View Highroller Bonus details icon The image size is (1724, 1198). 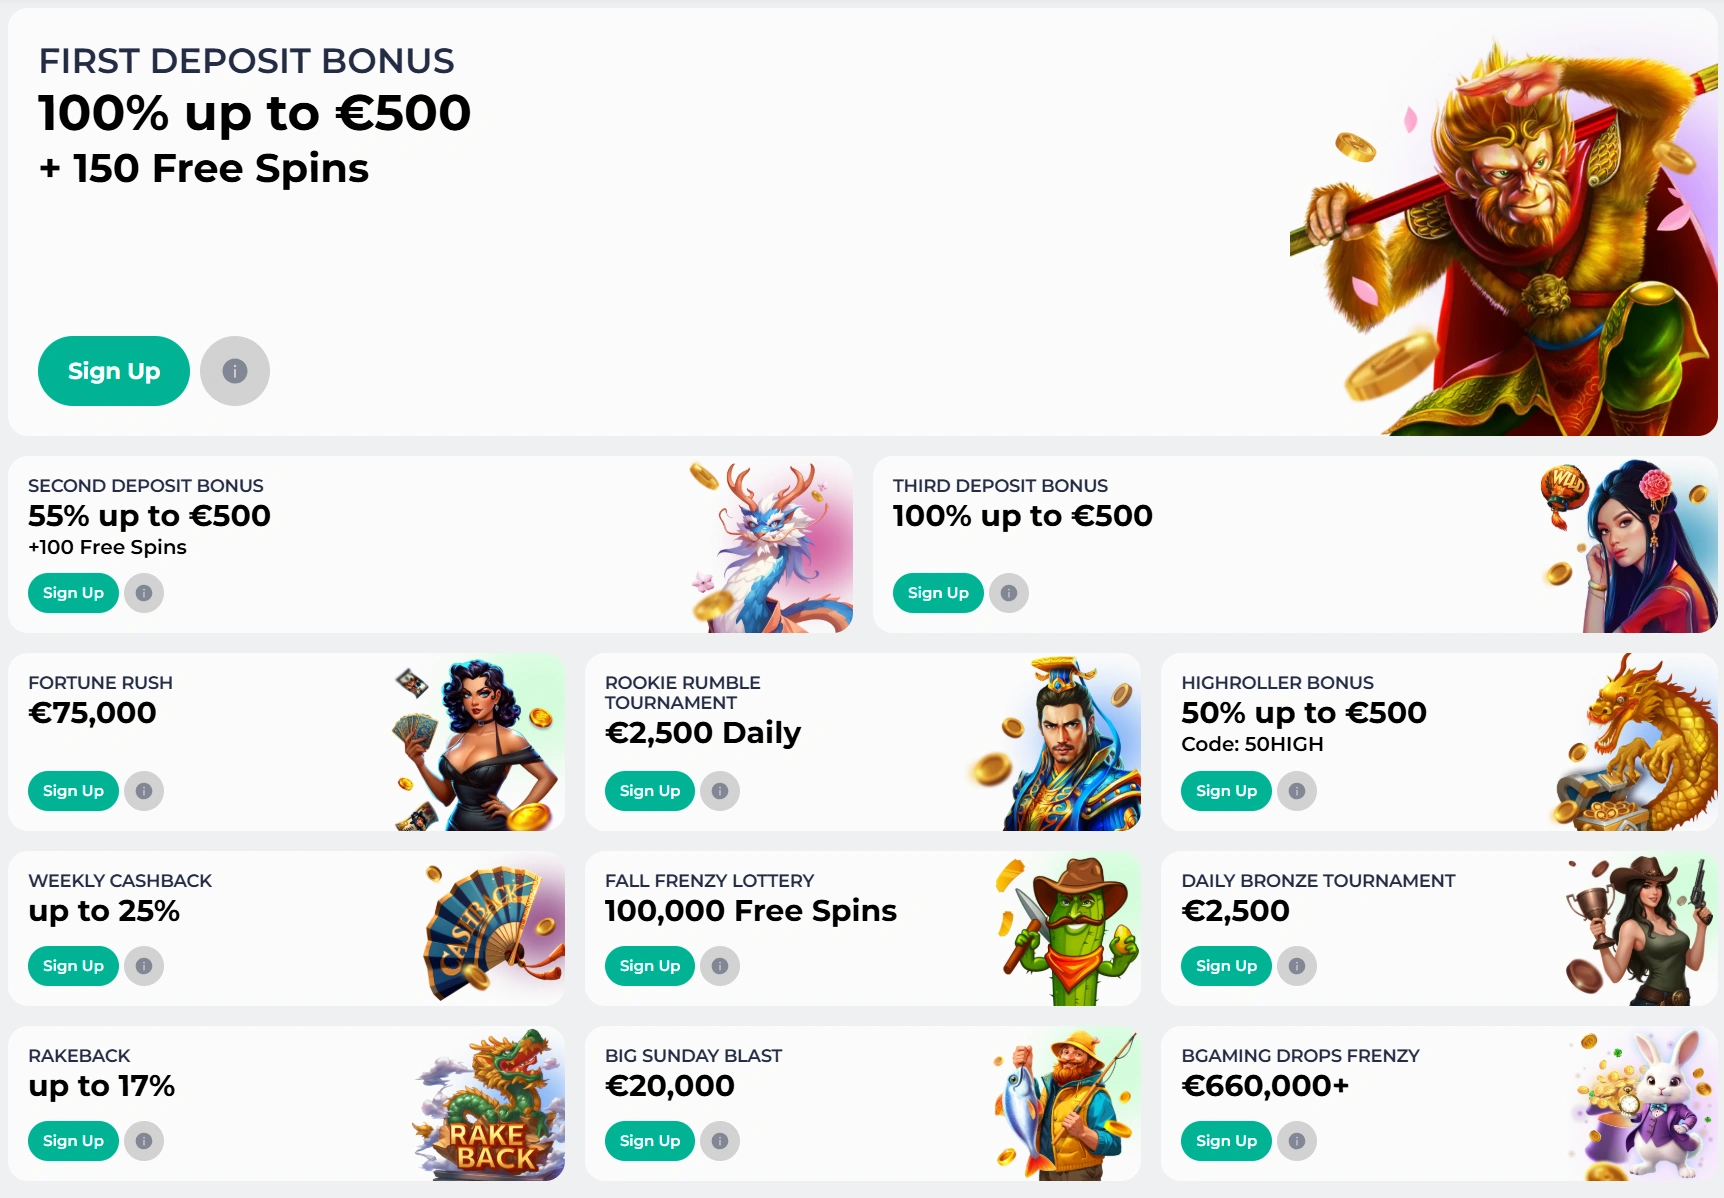click(x=1297, y=790)
